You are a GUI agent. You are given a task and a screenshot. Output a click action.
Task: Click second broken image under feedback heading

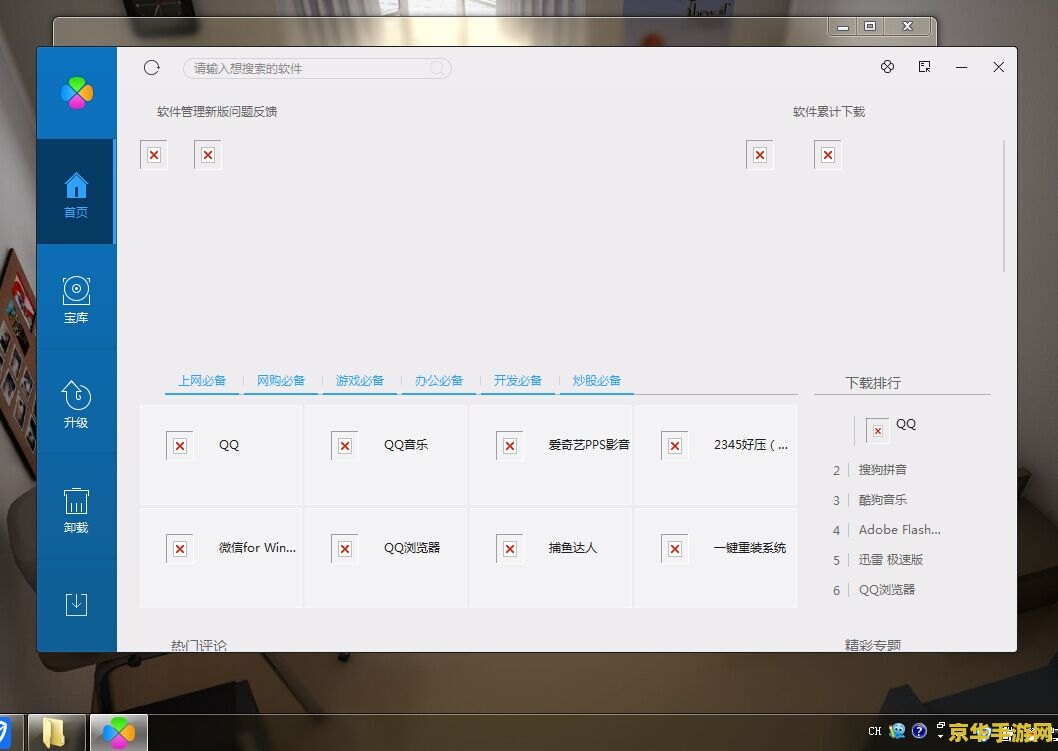point(208,155)
